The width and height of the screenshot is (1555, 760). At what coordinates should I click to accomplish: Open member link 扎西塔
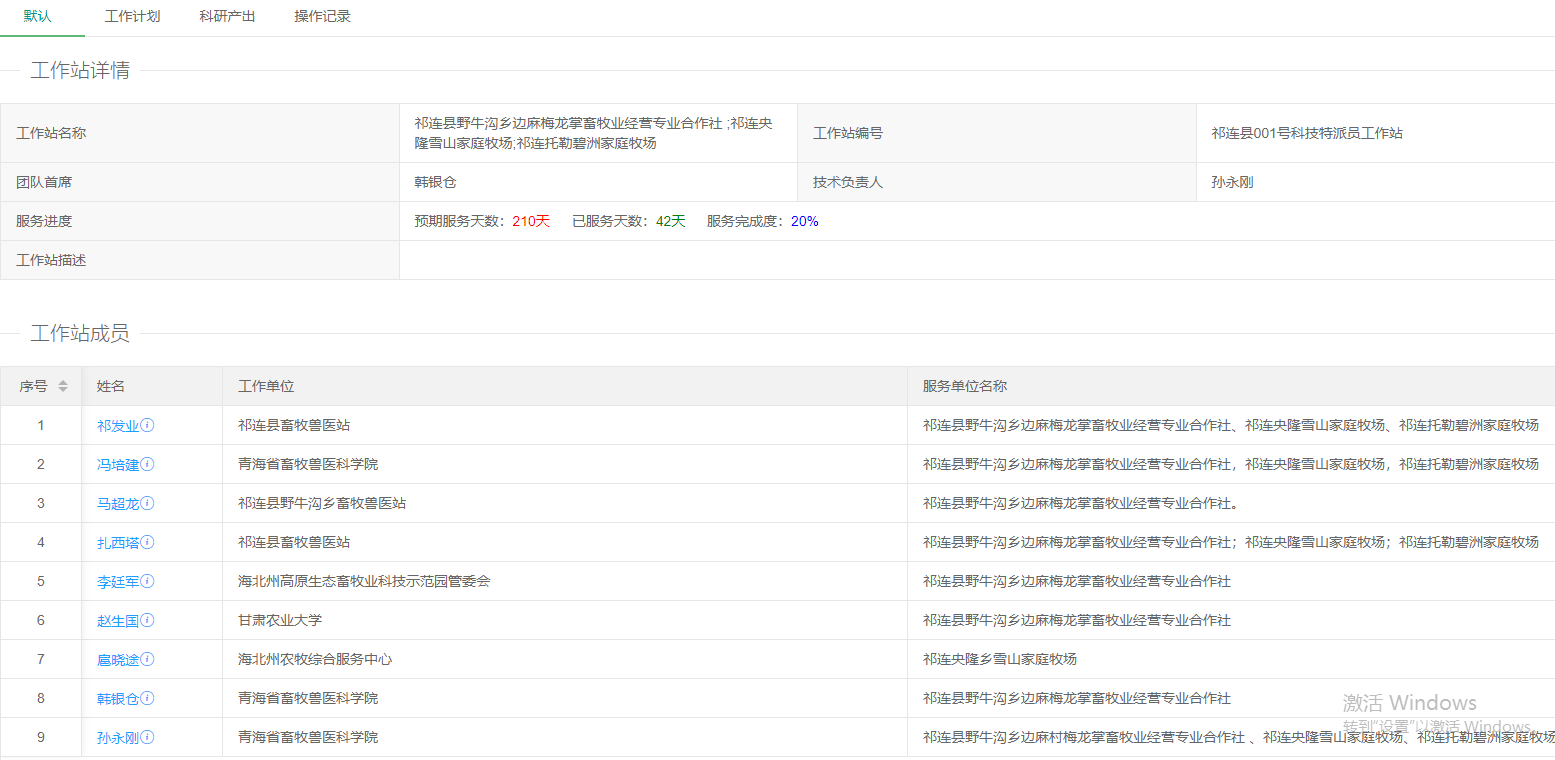(118, 543)
